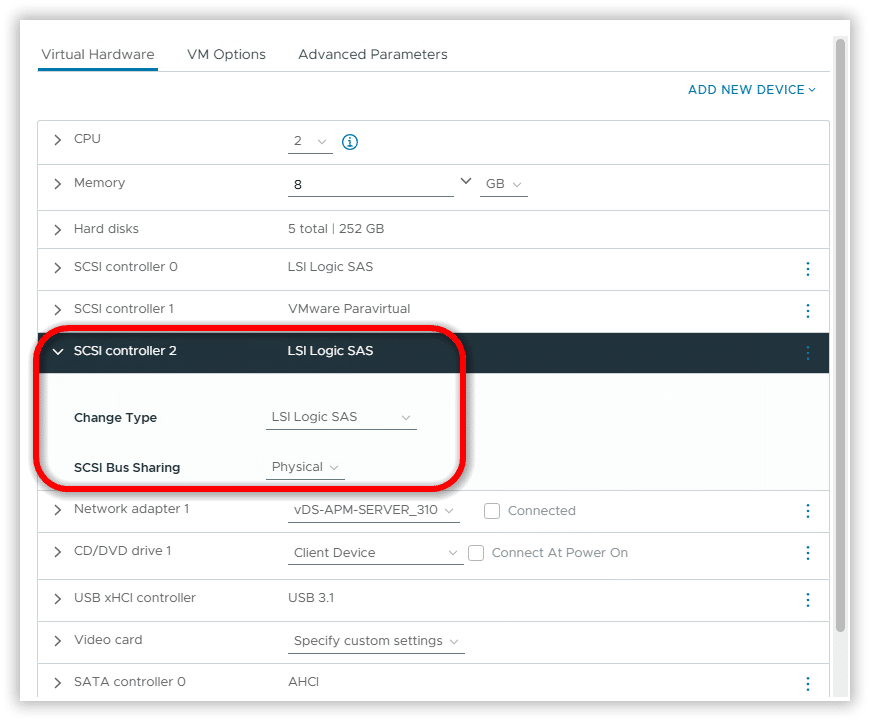
Task: Enable the network adapter Connected checkbox
Action: pyautogui.click(x=492, y=511)
